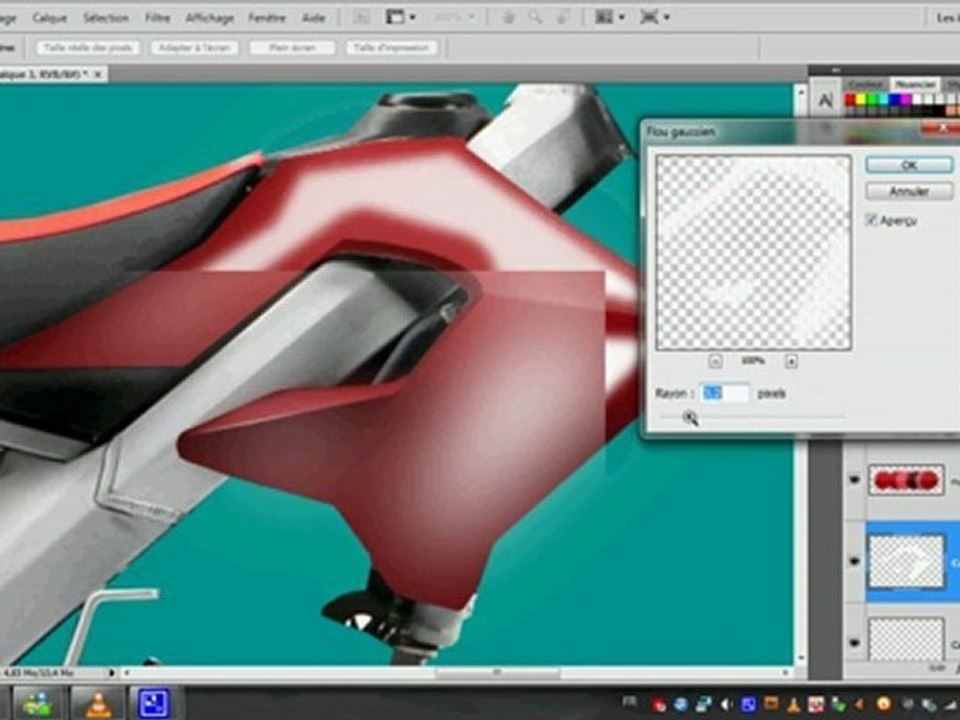The height and width of the screenshot is (720, 960).
Task: Pick the red swatch in Nuancier panel
Action: 850,99
